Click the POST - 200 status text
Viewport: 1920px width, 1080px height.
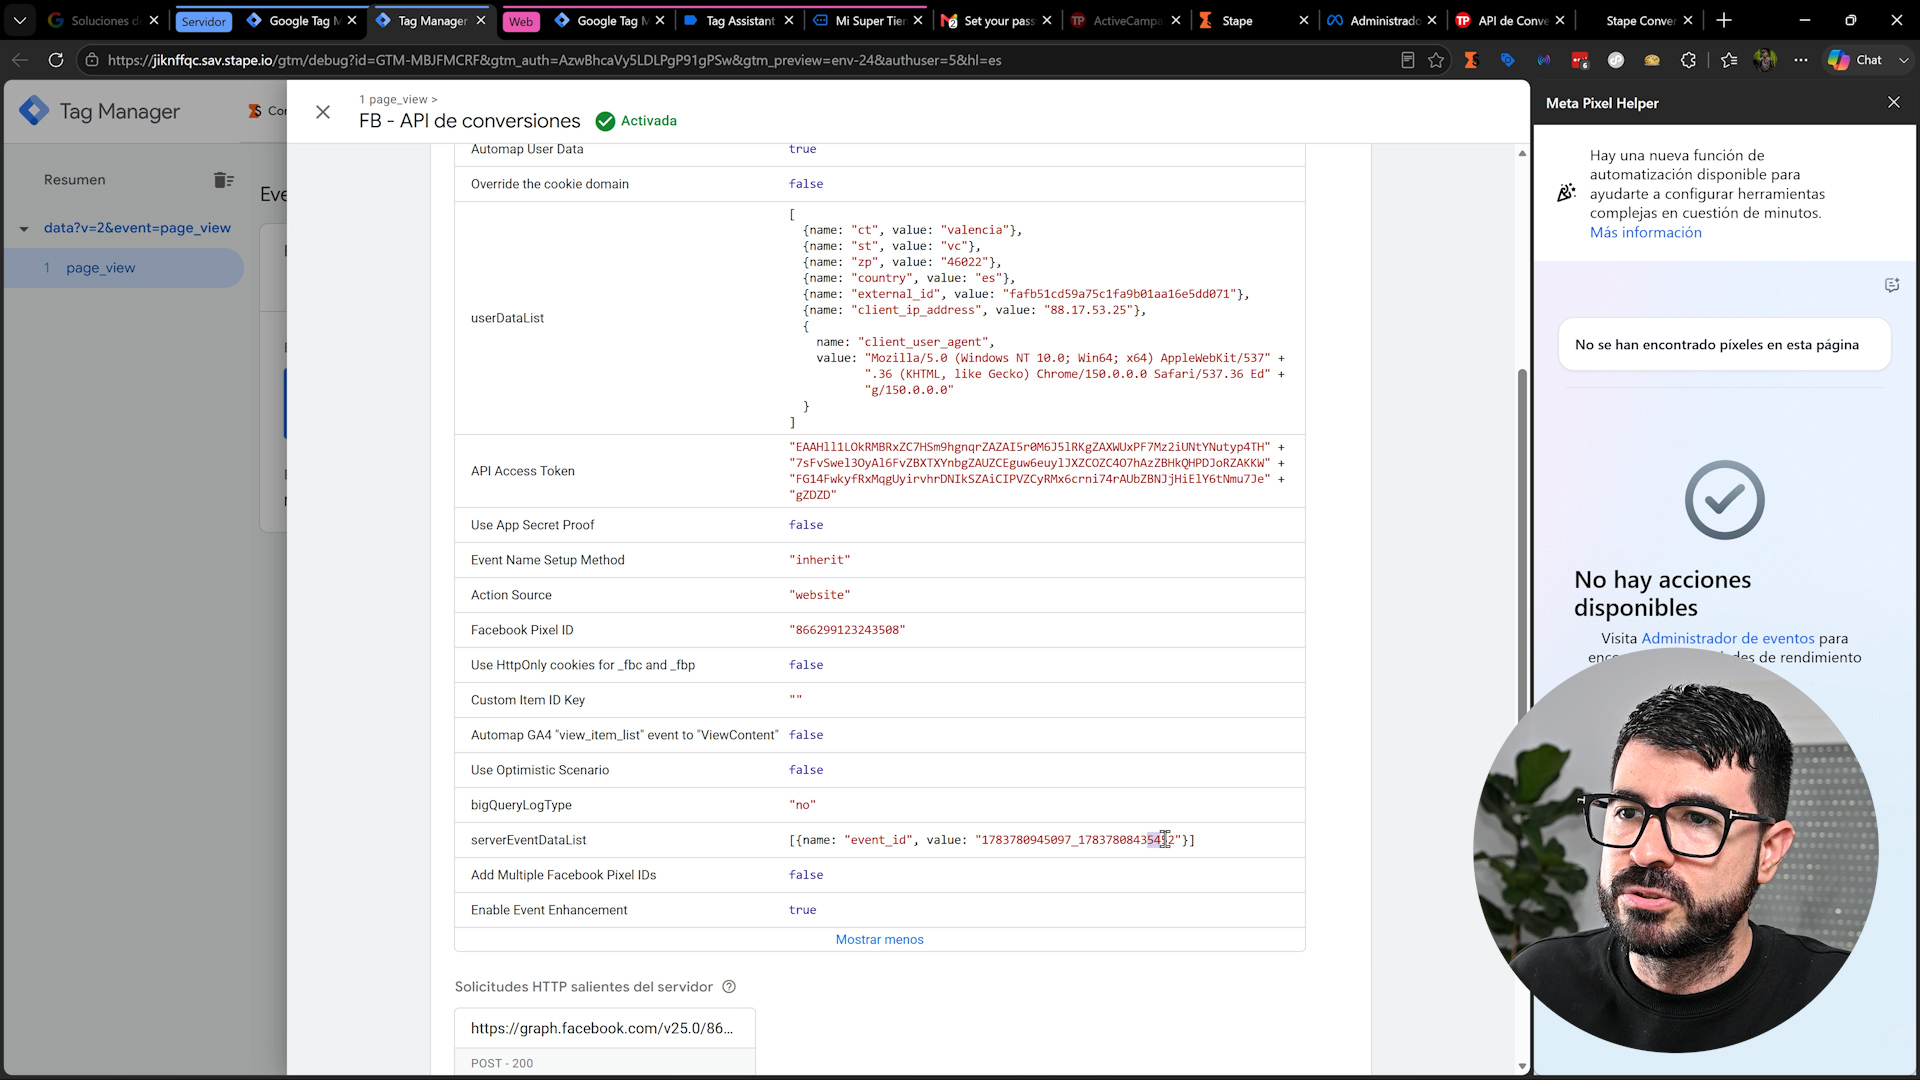pos(502,1063)
